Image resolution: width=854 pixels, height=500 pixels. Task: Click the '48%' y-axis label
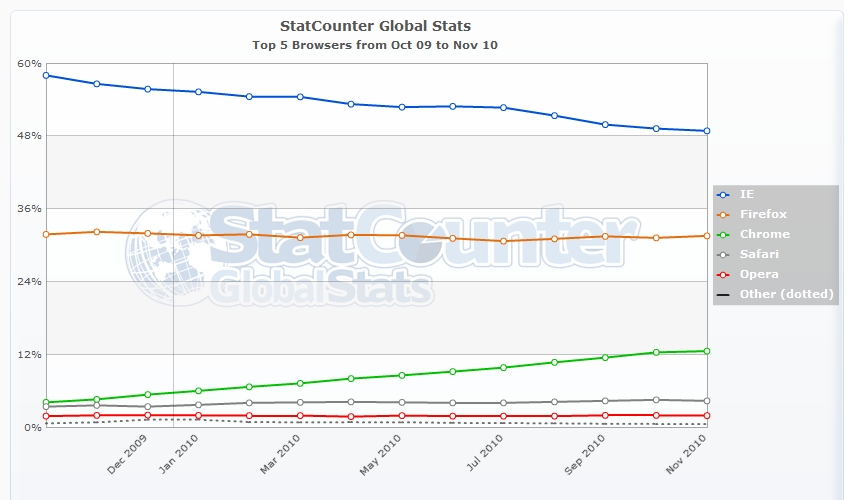(x=29, y=136)
